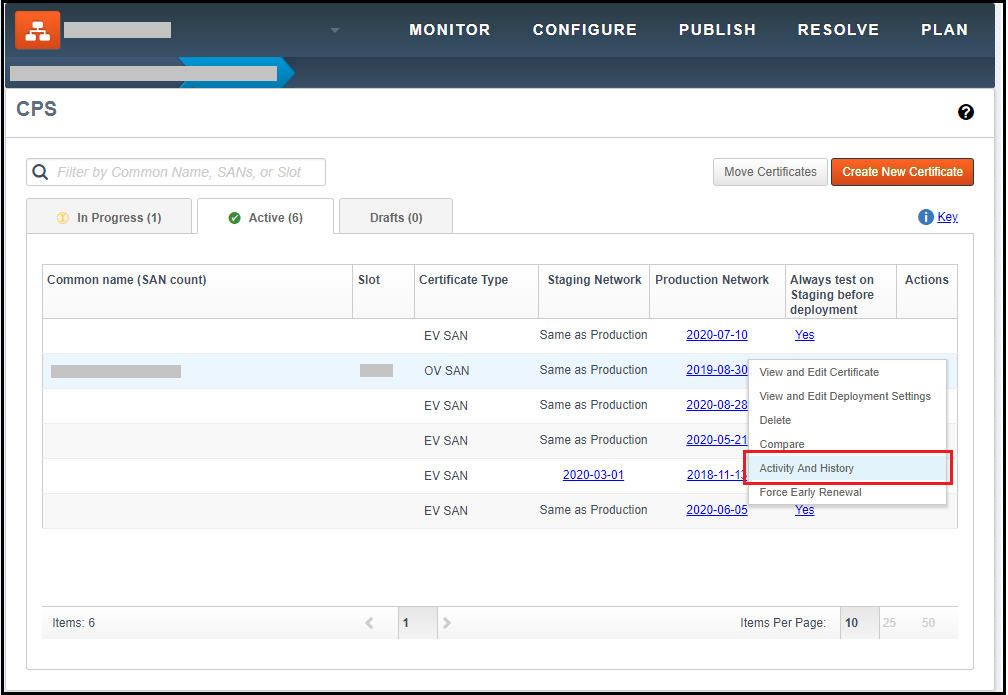1008x695 pixels.
Task: Open the 2020-07-10 production date link
Action: (716, 335)
